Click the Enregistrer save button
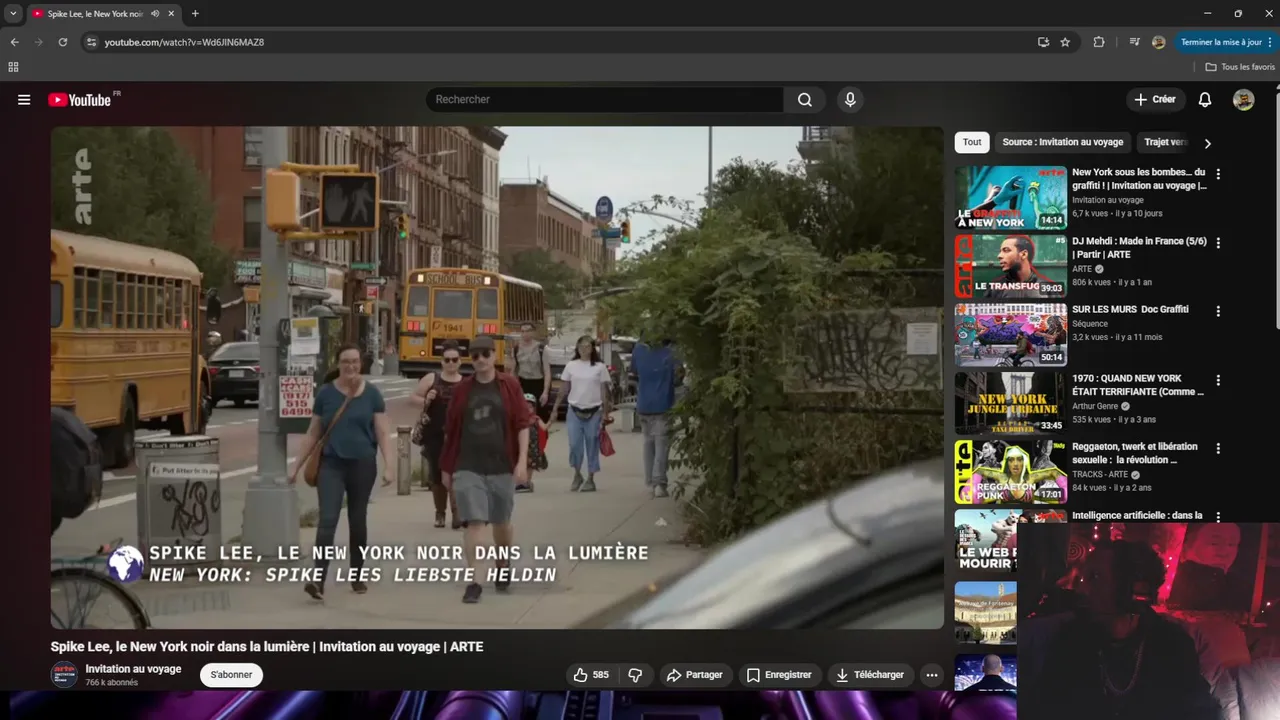Screen dimensions: 1280x720 [x=779, y=675]
